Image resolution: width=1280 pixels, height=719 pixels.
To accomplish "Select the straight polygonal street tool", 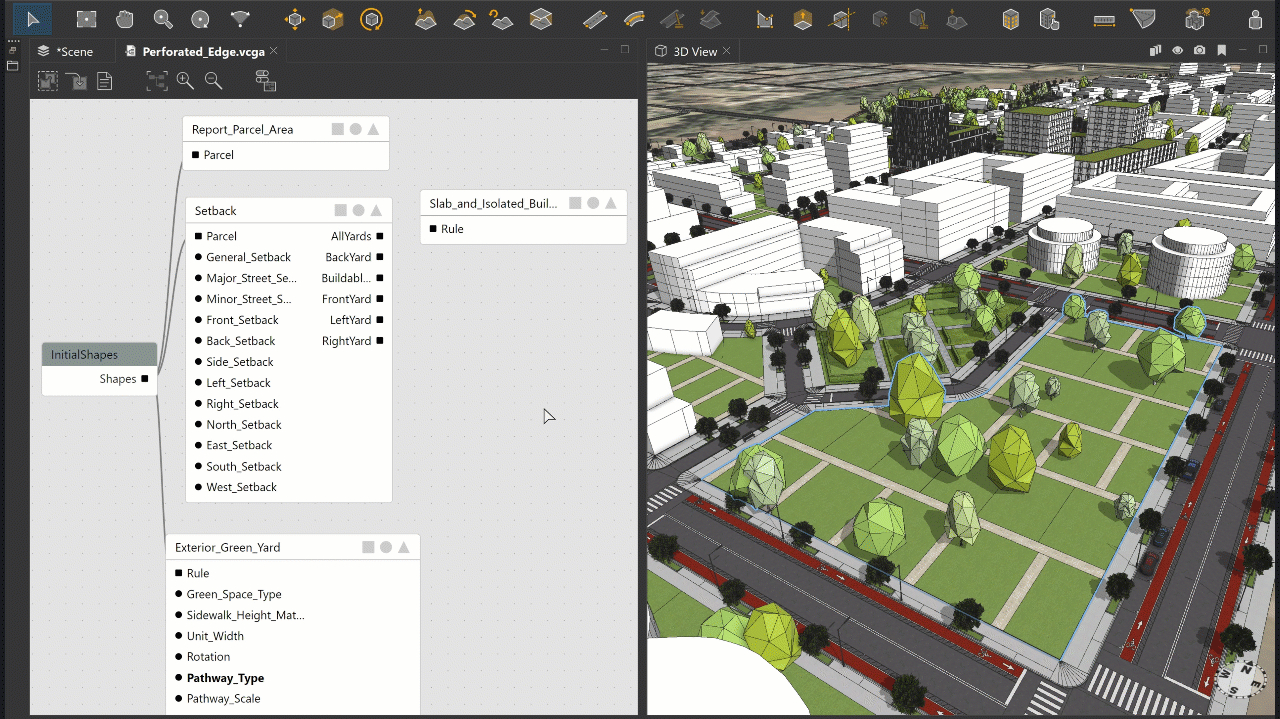I will pos(595,19).
